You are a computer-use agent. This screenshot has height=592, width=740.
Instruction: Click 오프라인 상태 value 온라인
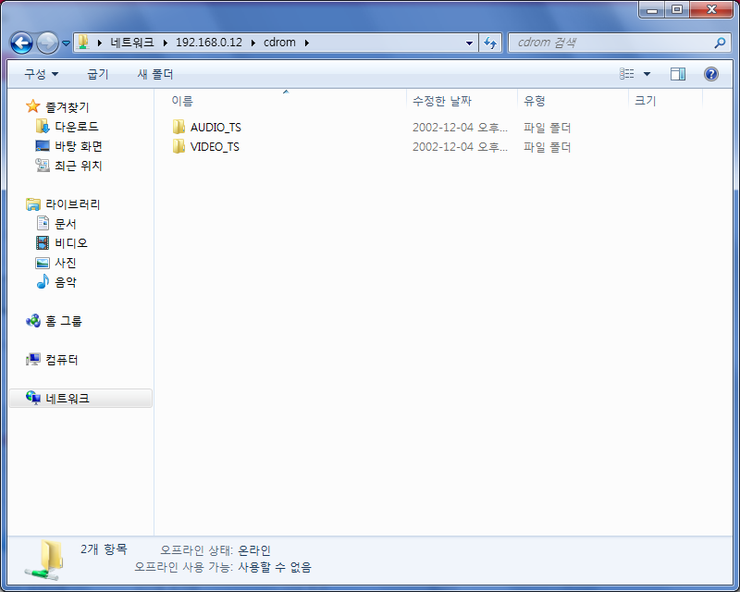tap(254, 550)
